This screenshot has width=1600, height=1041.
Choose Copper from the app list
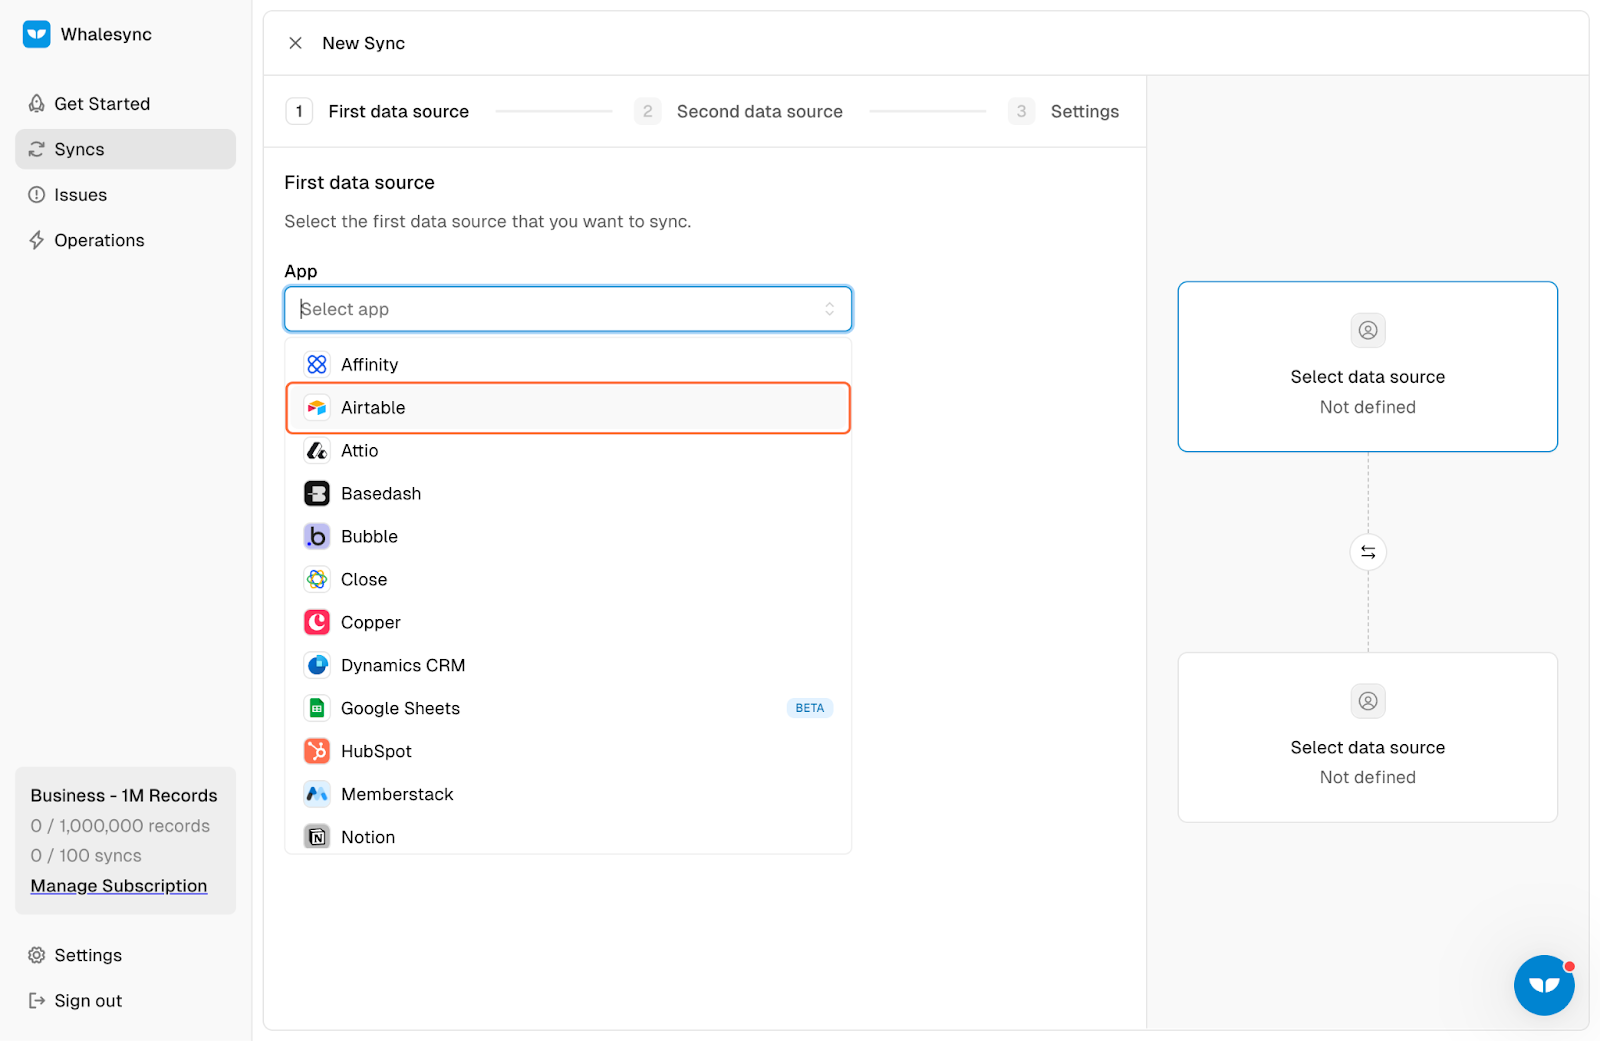pos(568,623)
